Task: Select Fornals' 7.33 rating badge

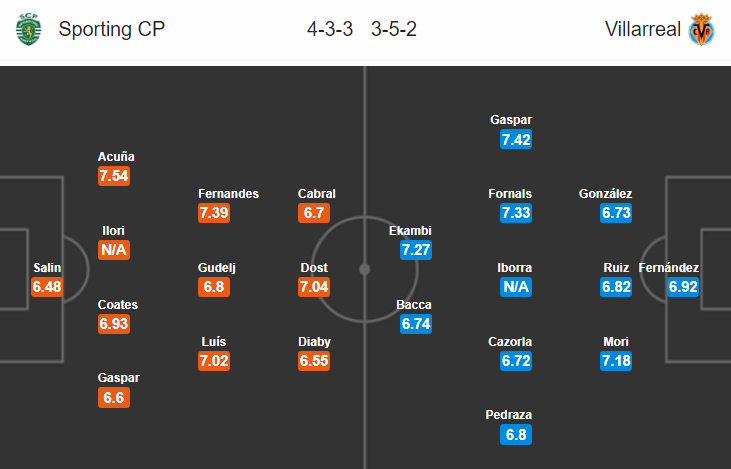Action: pos(516,213)
